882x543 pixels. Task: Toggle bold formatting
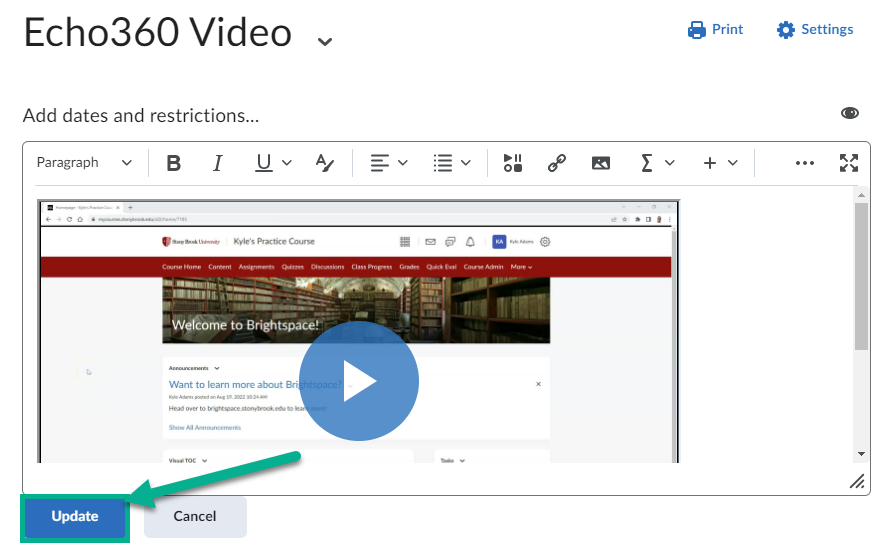tap(173, 163)
